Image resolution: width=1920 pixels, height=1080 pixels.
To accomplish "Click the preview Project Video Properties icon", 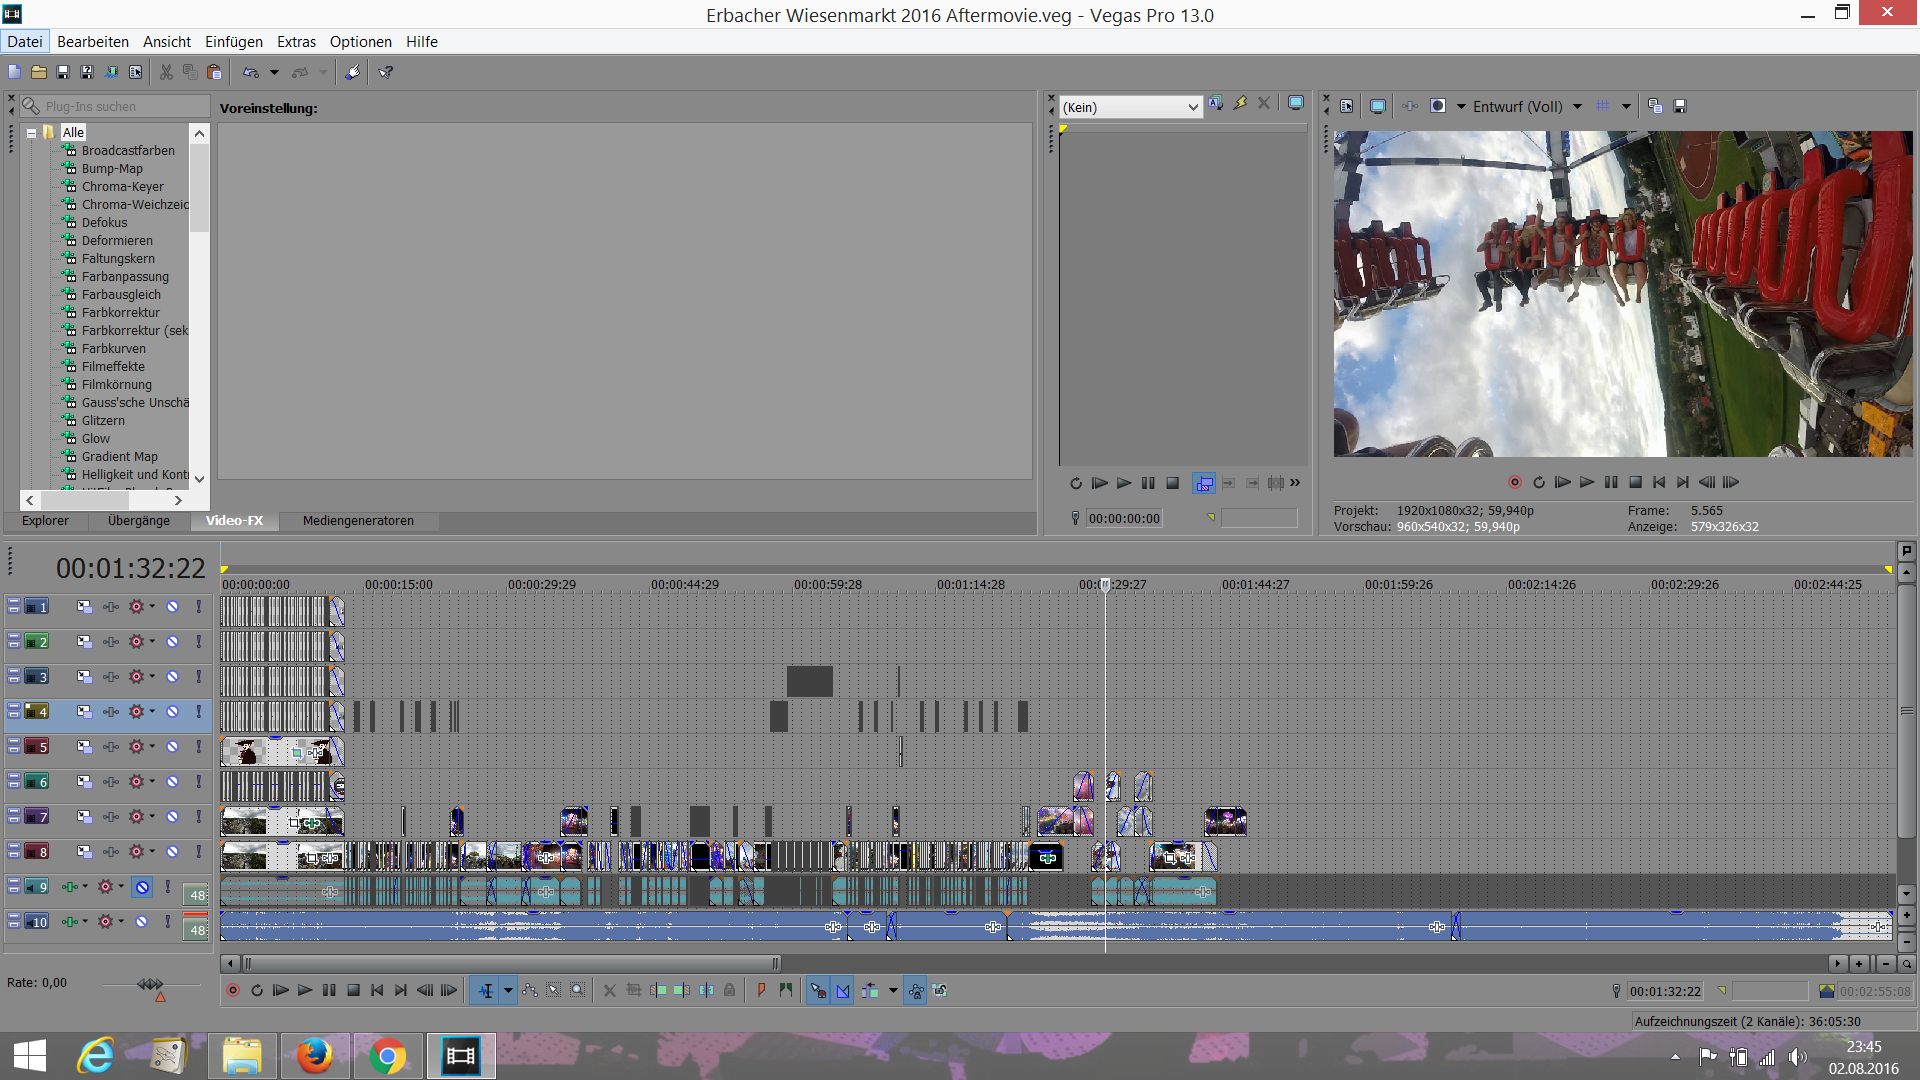I will tap(1347, 107).
